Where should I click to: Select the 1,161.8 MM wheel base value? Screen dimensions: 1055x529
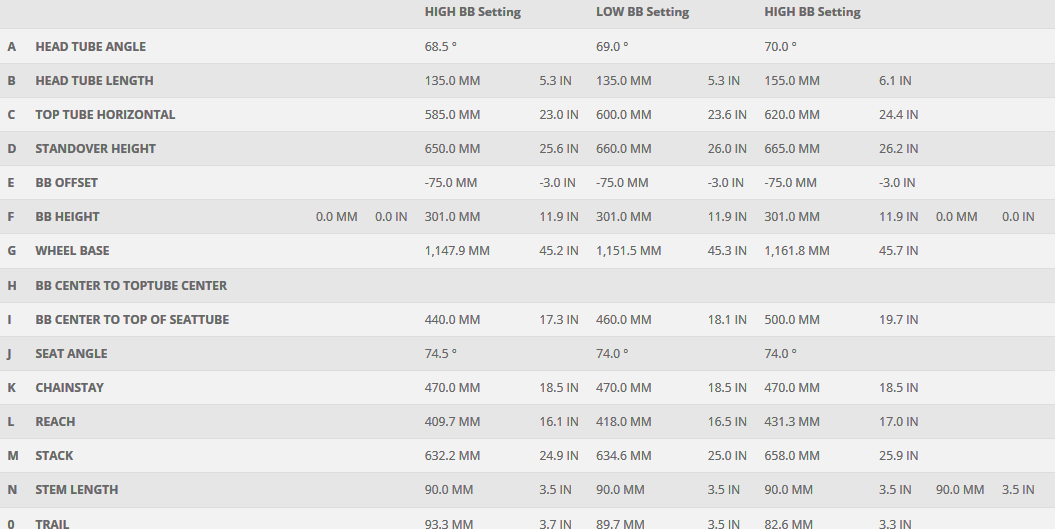point(797,251)
